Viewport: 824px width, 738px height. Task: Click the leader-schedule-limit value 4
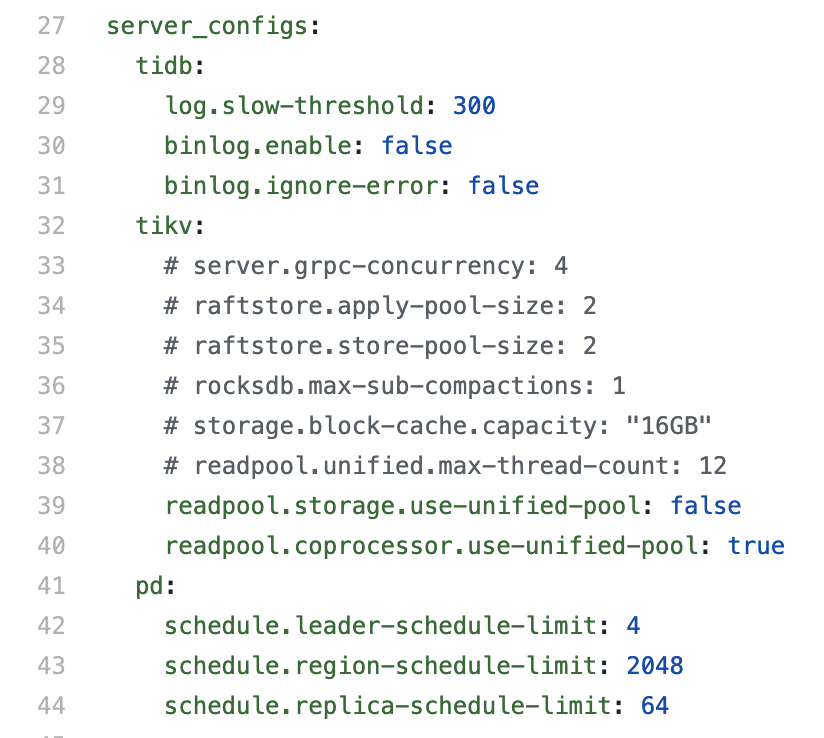[633, 625]
